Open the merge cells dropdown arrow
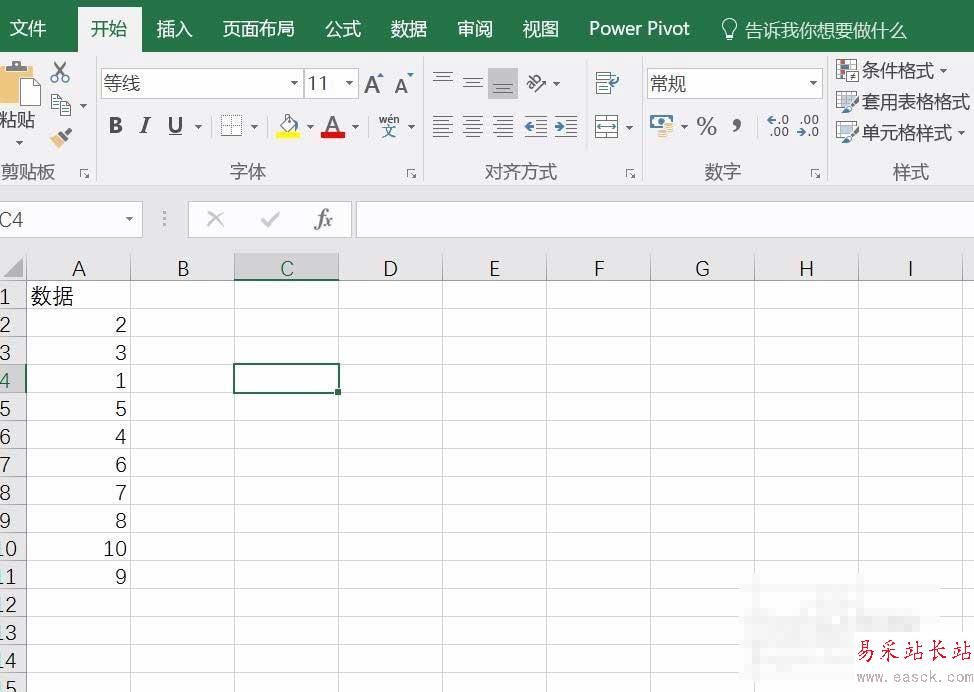Image resolution: width=974 pixels, height=692 pixels. (x=629, y=128)
